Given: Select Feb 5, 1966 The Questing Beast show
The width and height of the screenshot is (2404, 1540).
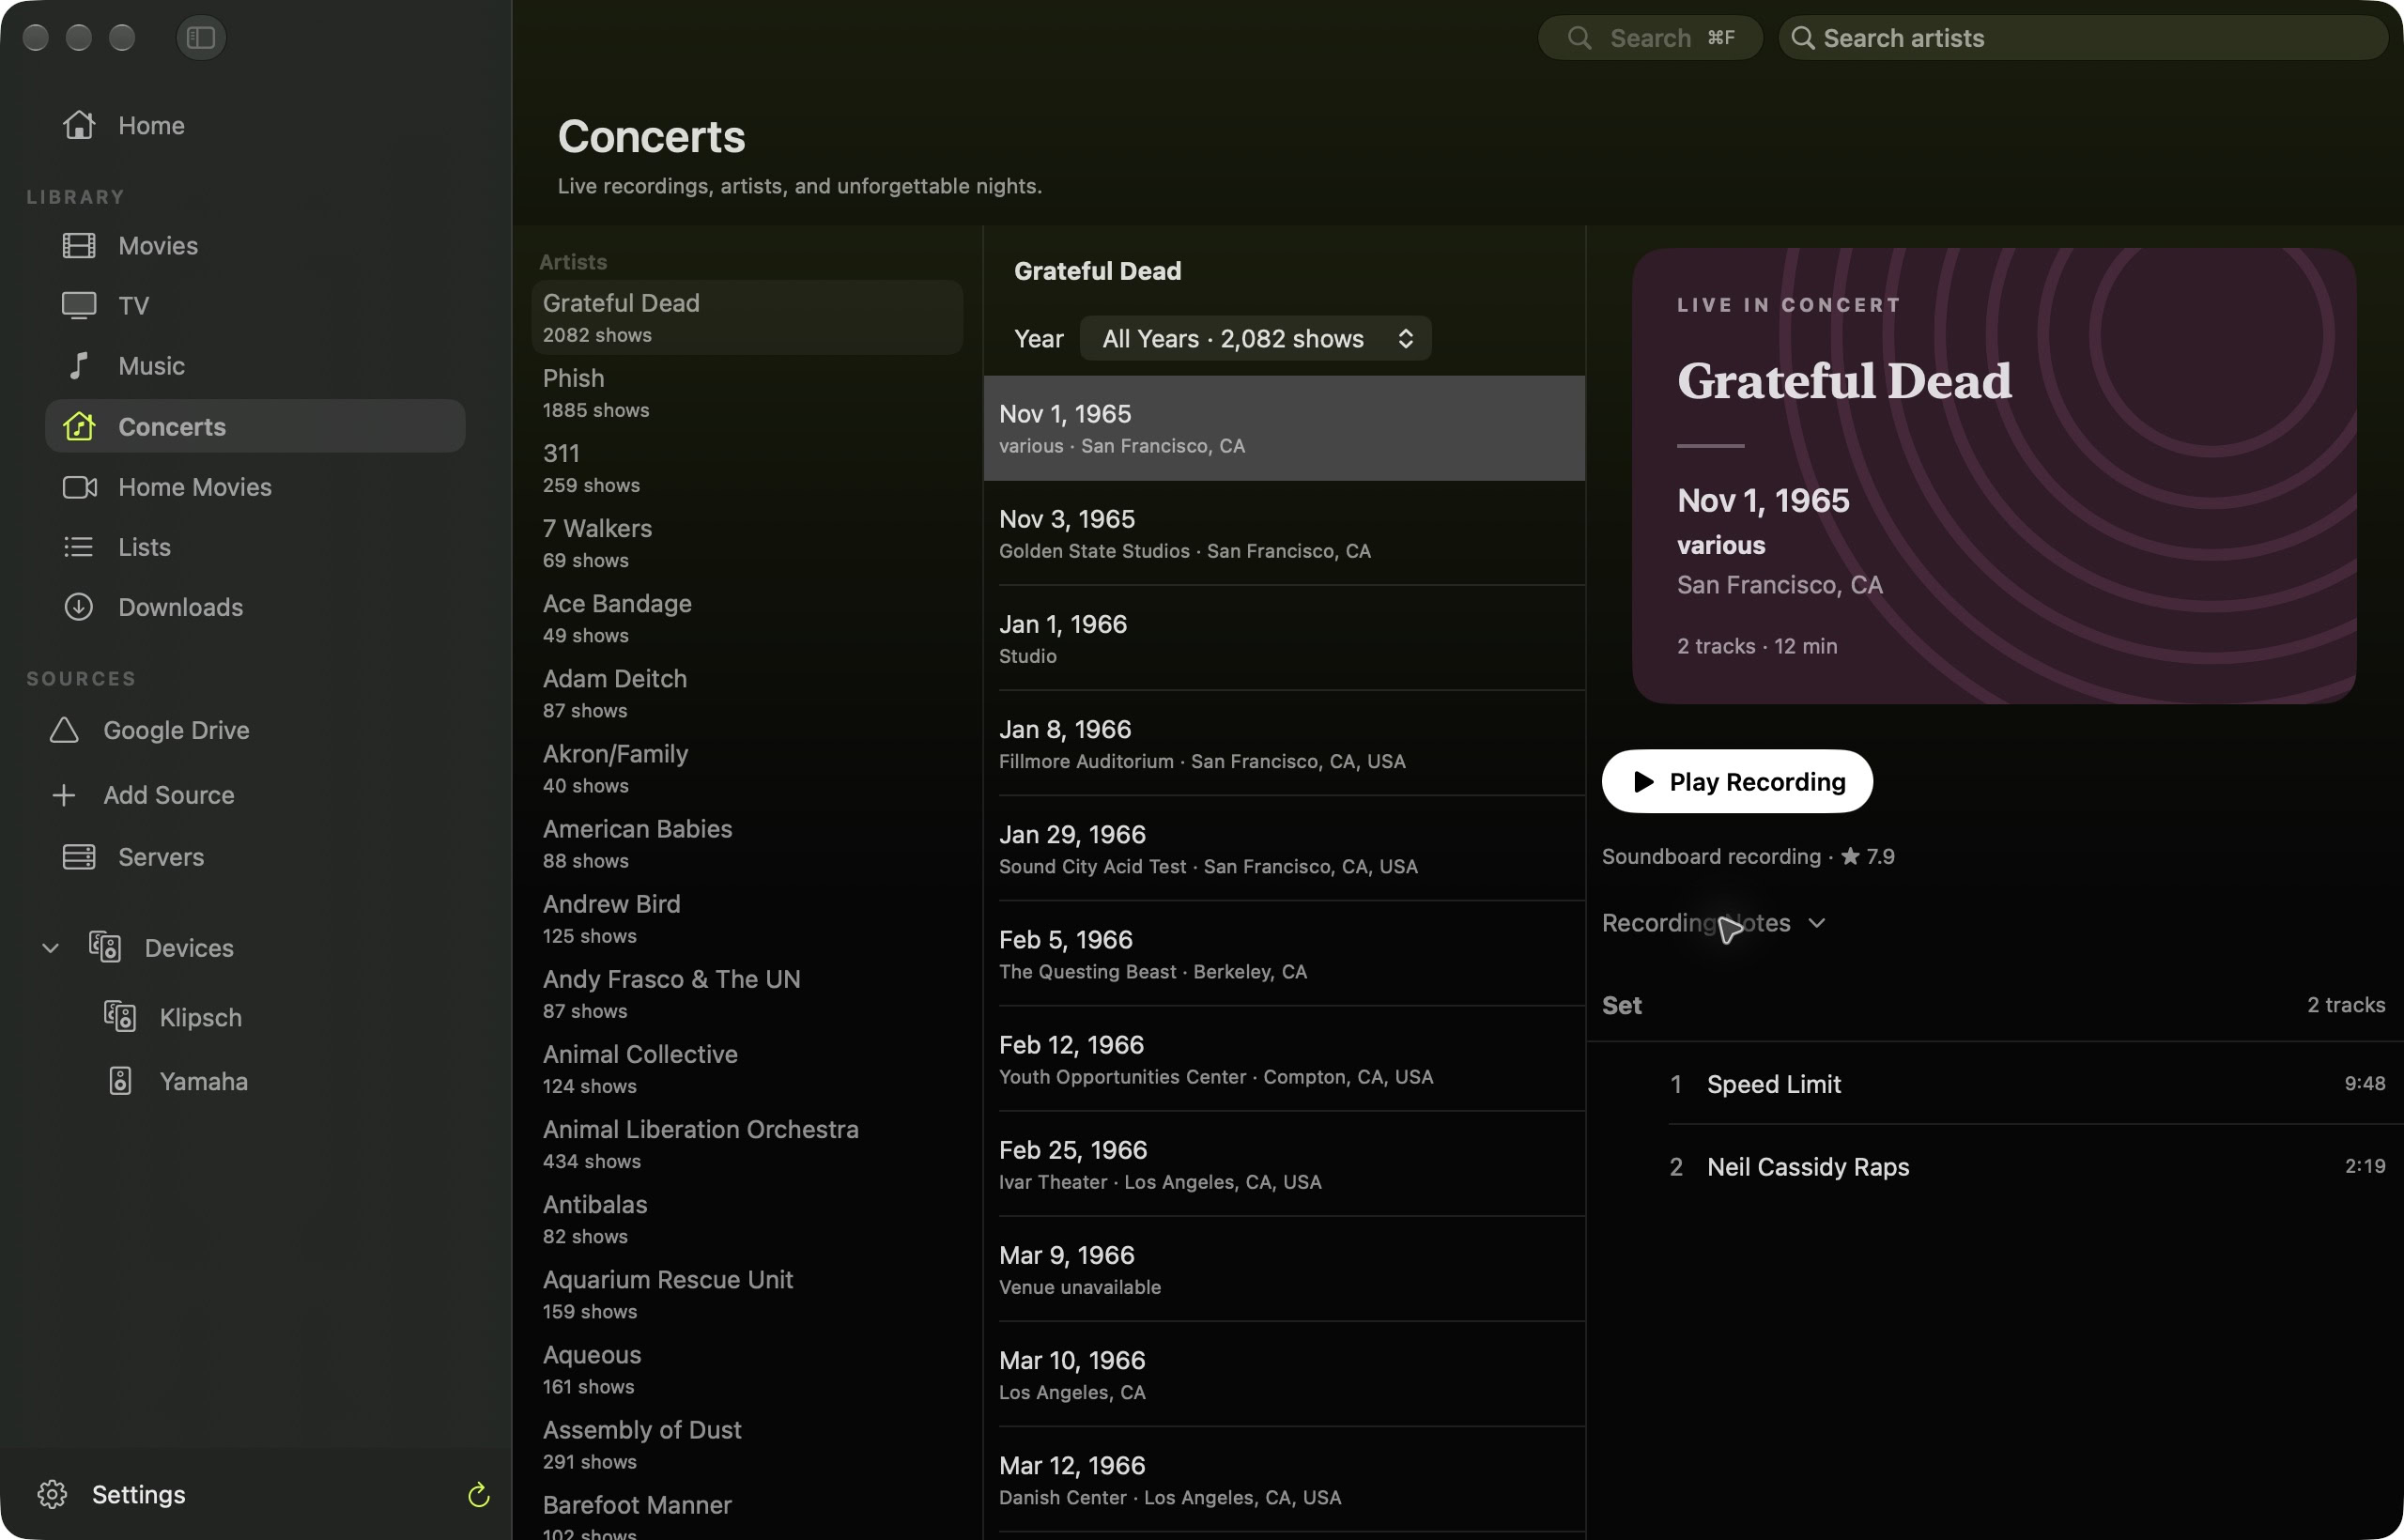Looking at the screenshot, I should point(1284,953).
